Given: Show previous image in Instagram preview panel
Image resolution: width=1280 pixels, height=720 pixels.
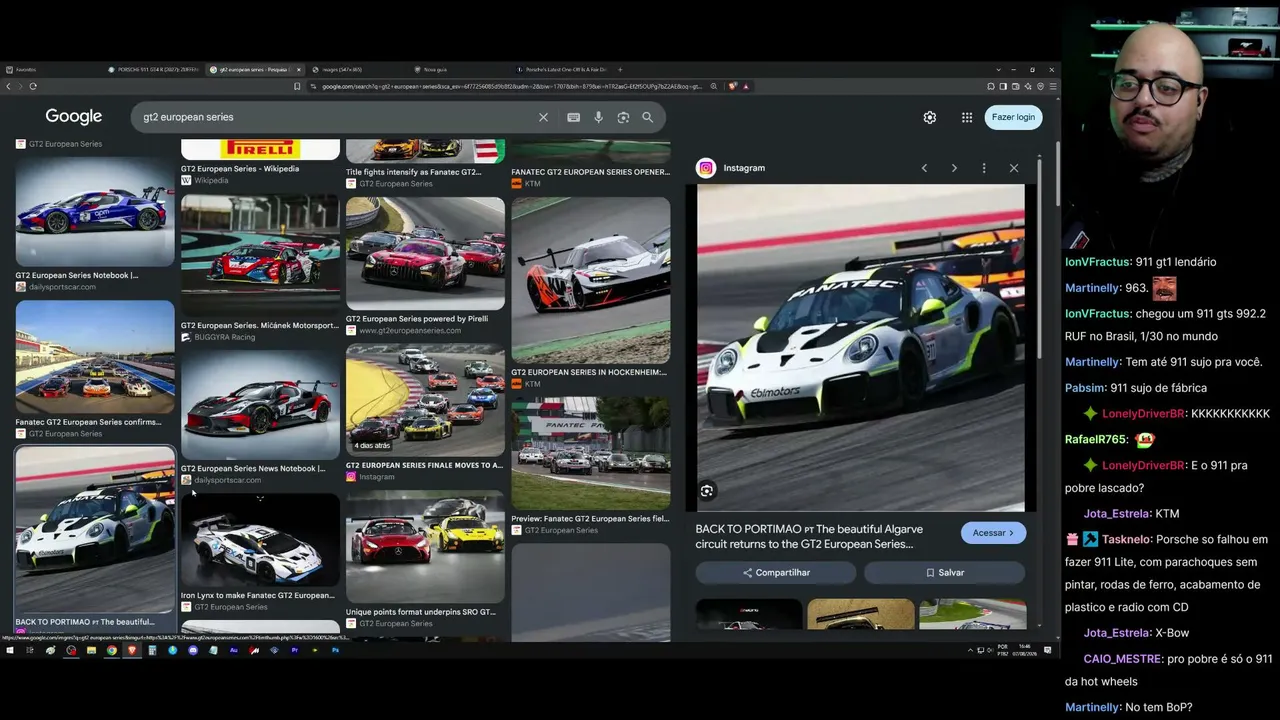Looking at the screenshot, I should click(924, 168).
